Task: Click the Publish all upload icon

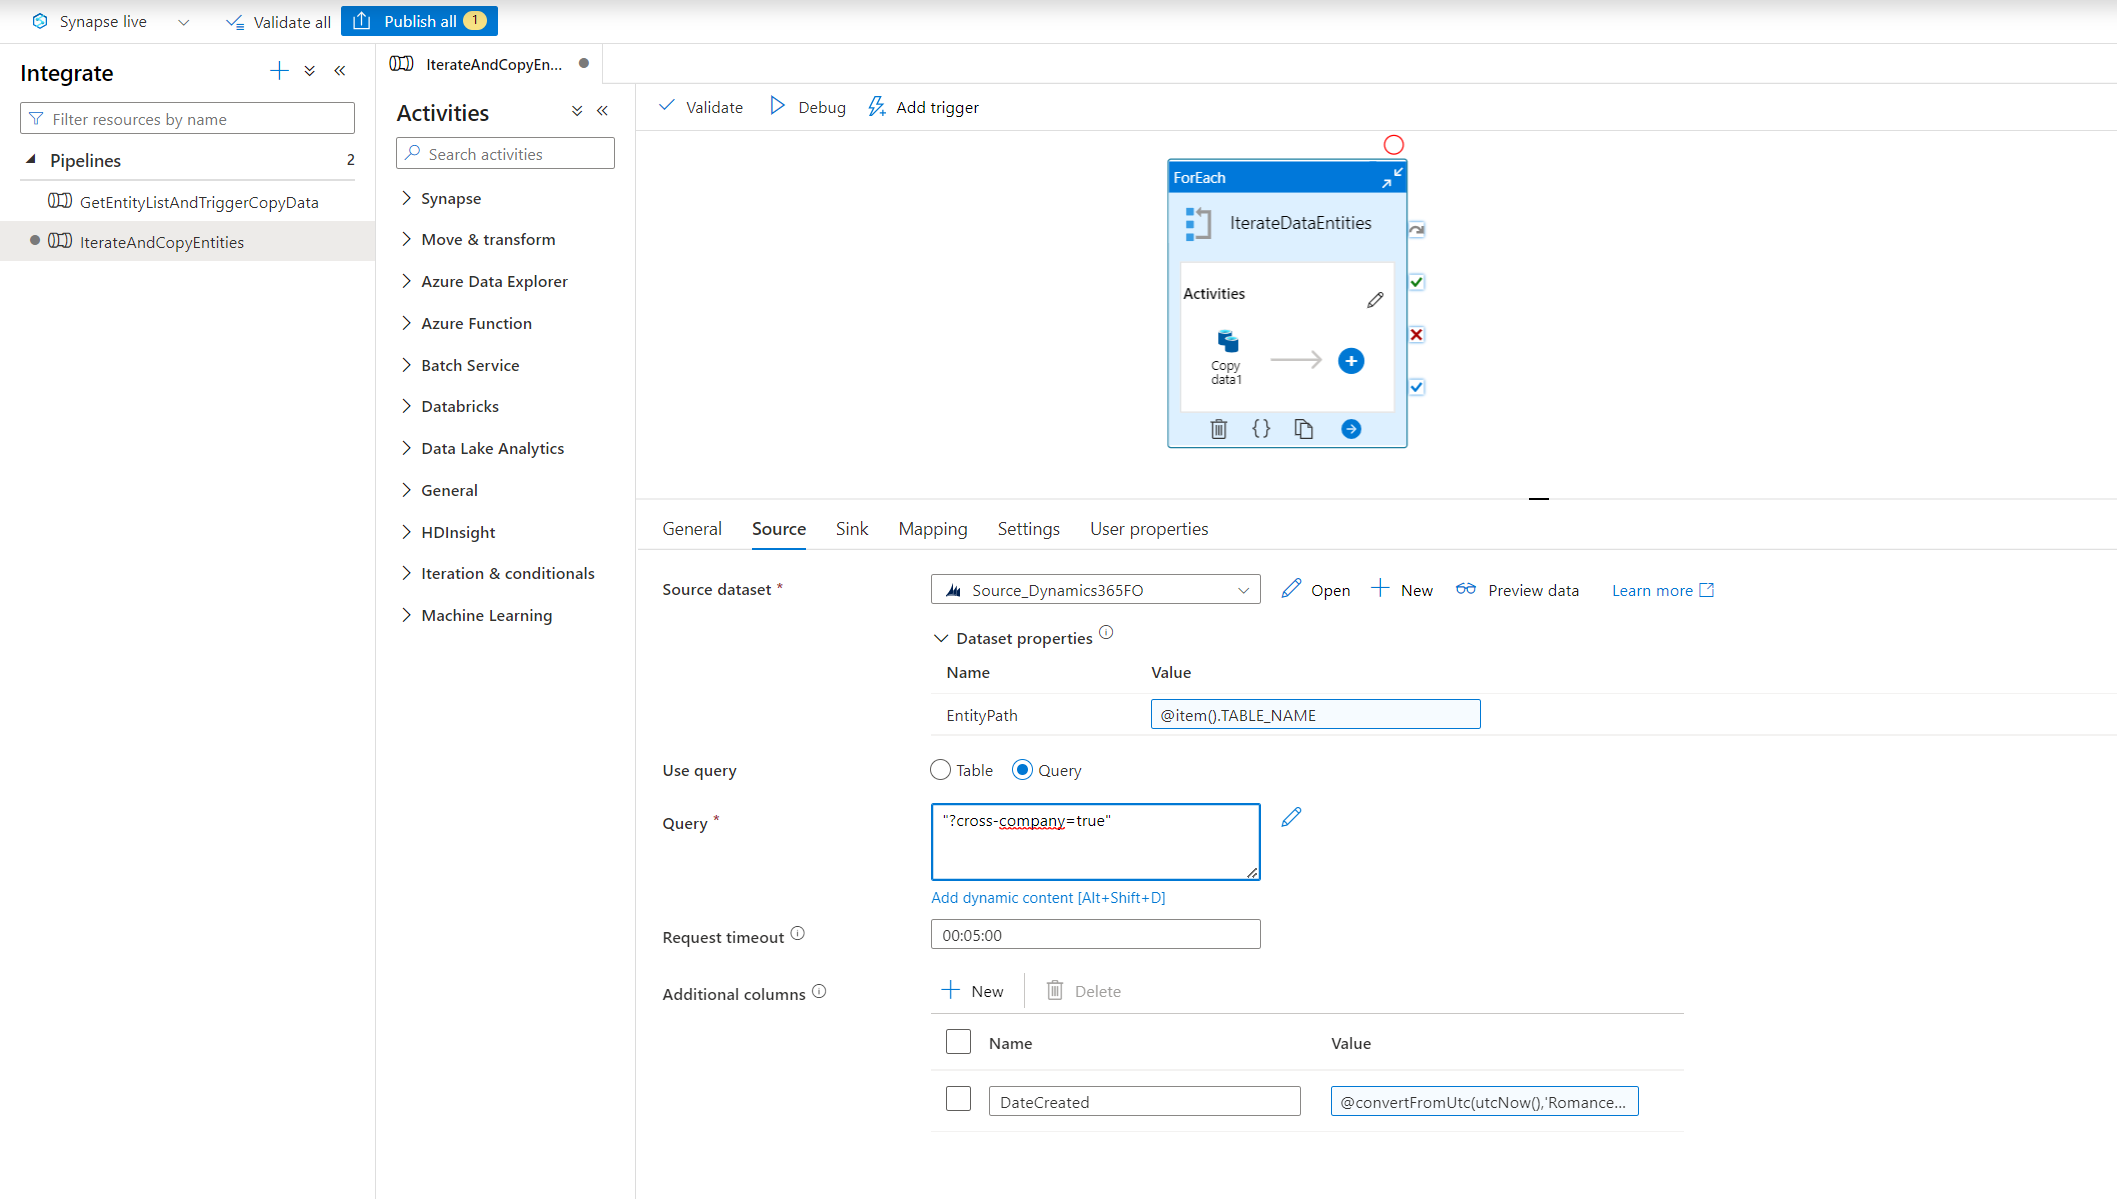Action: pyautogui.click(x=362, y=21)
